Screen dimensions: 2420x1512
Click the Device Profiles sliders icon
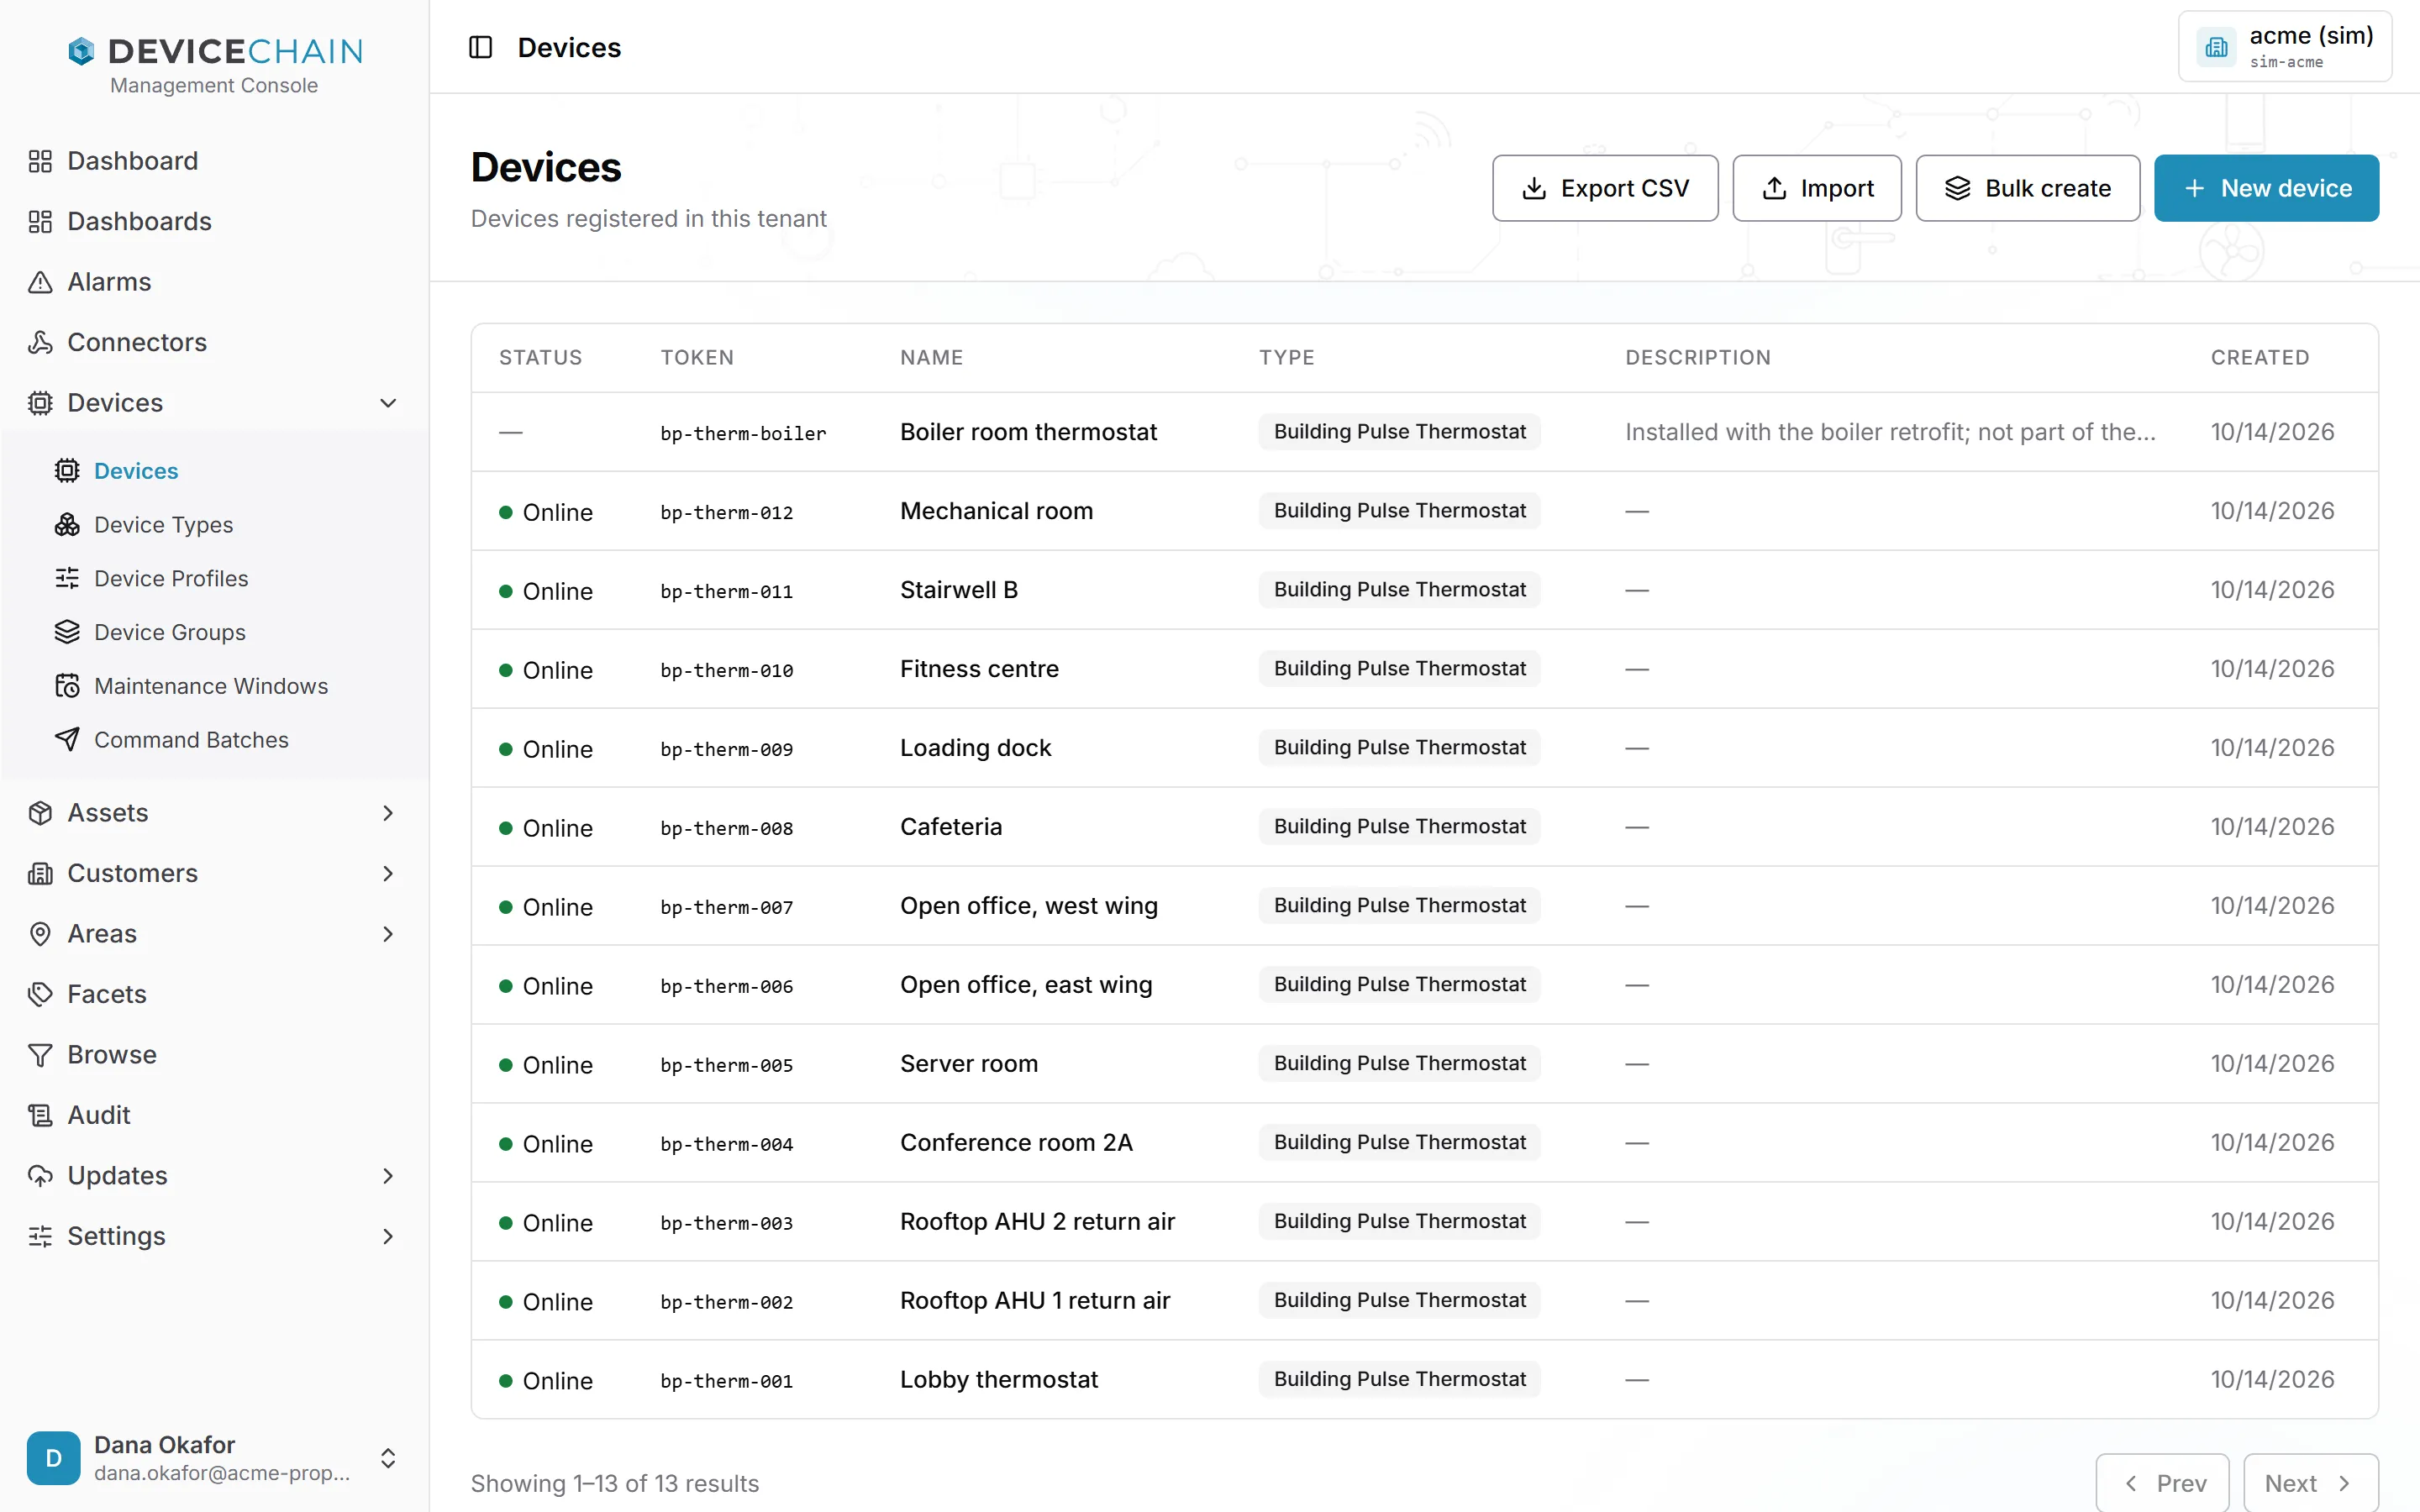pyautogui.click(x=67, y=578)
